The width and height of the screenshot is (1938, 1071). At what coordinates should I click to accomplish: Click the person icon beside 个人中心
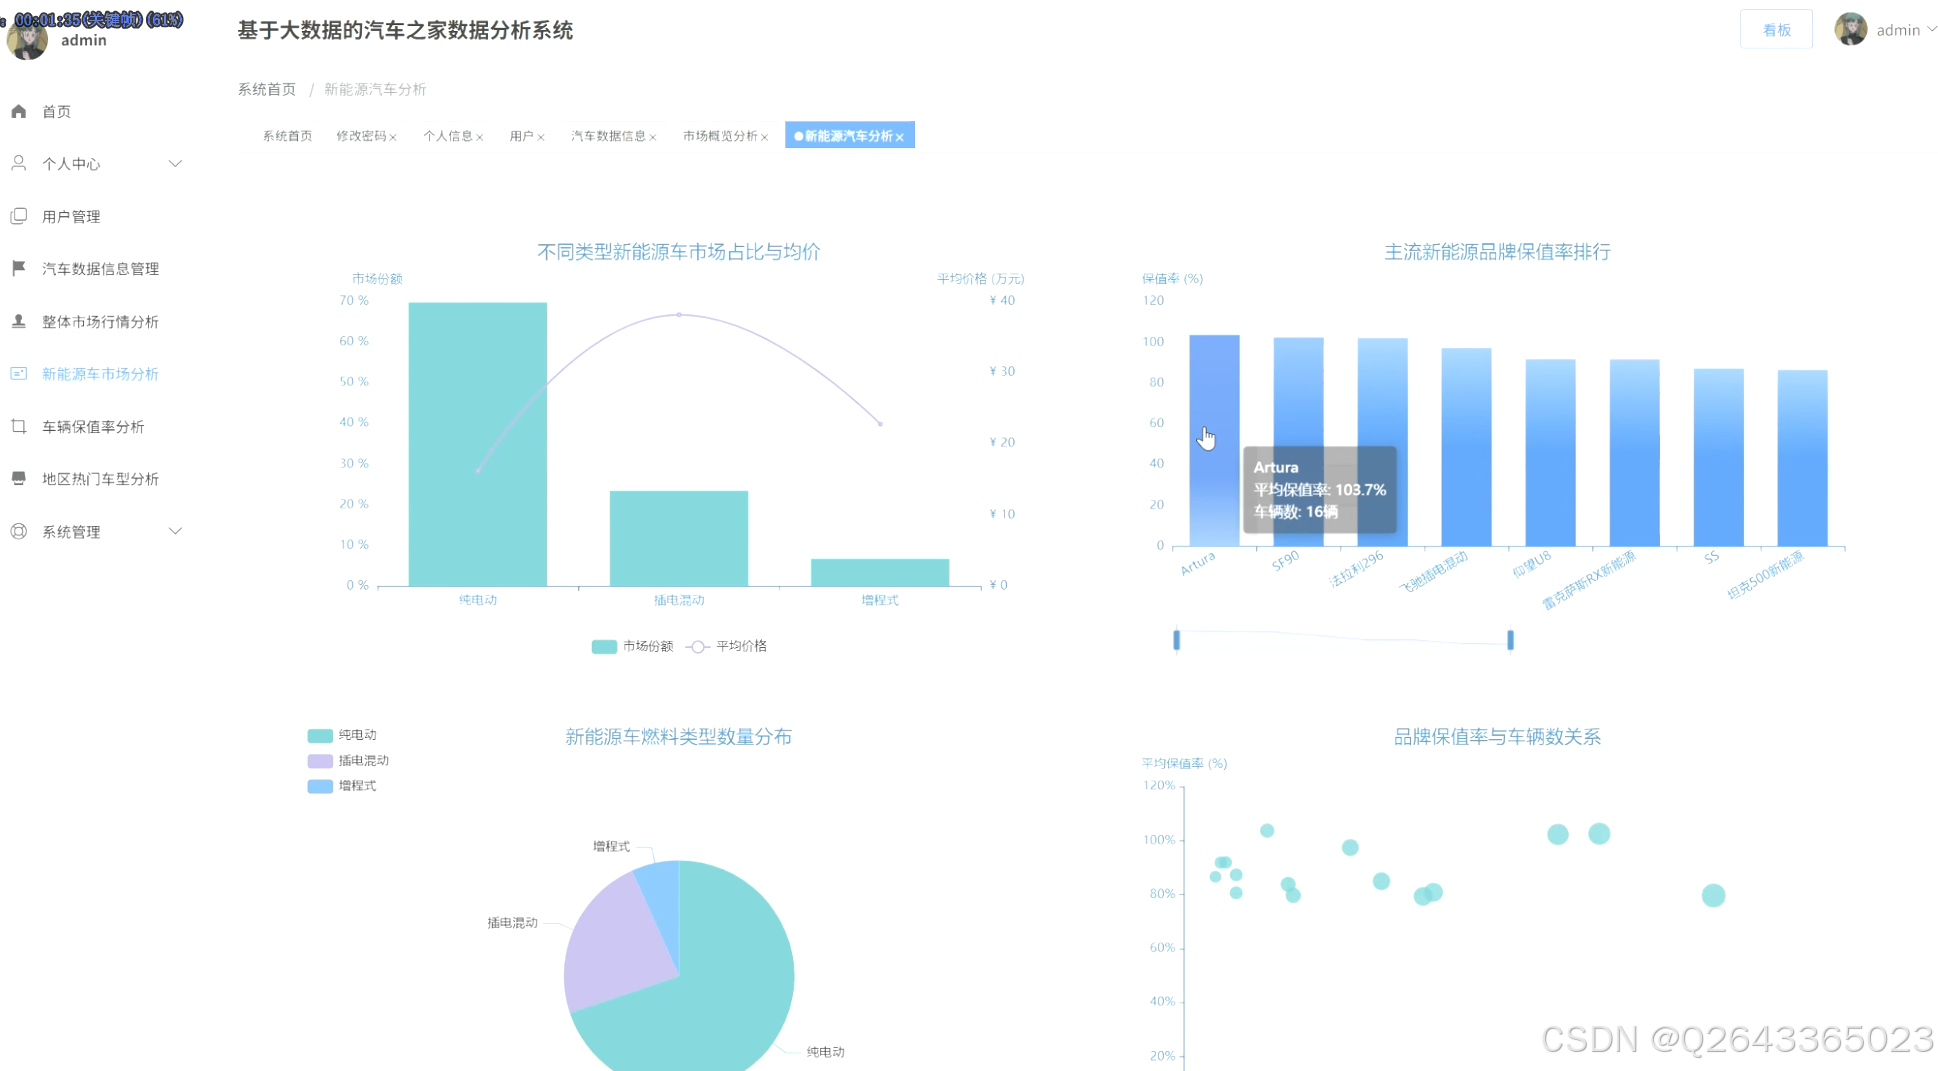click(19, 163)
